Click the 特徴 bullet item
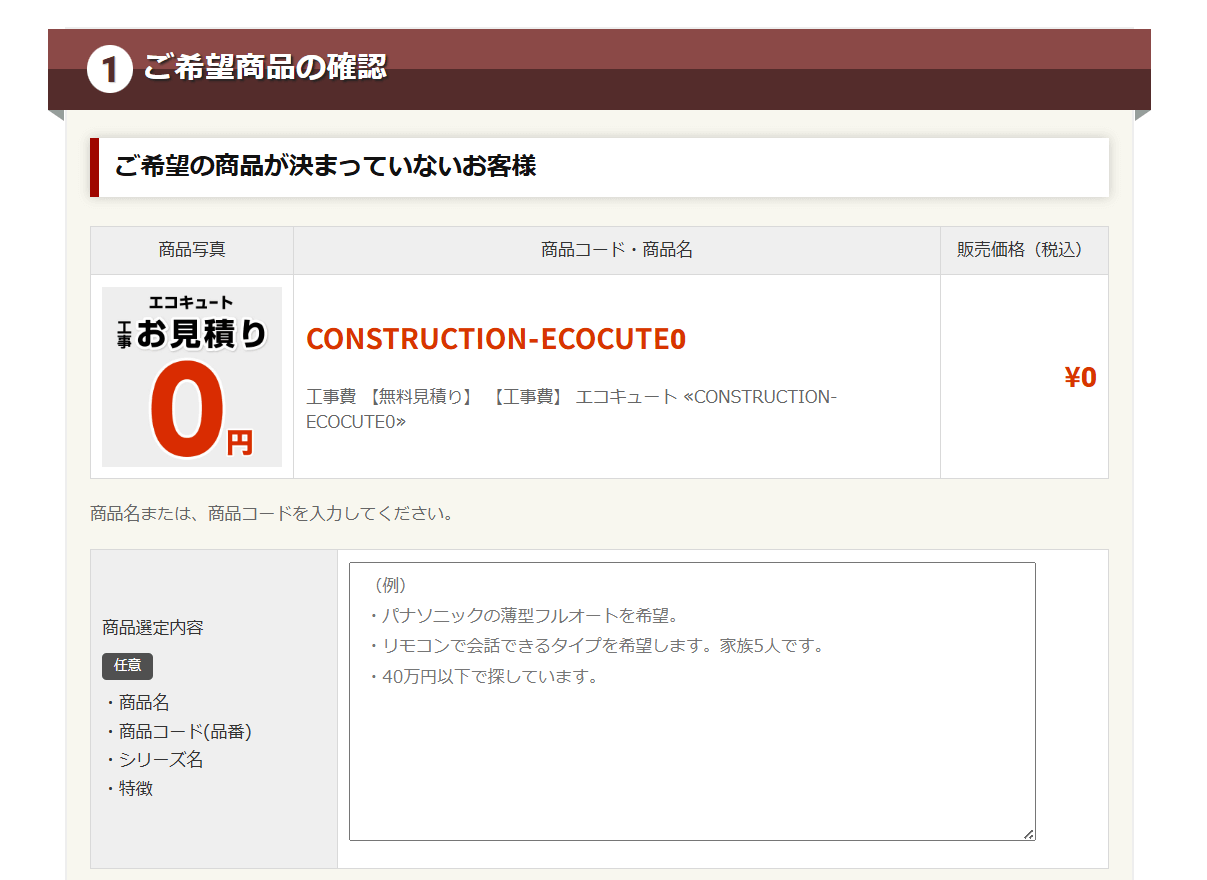This screenshot has height=880, width=1207. pos(135,788)
